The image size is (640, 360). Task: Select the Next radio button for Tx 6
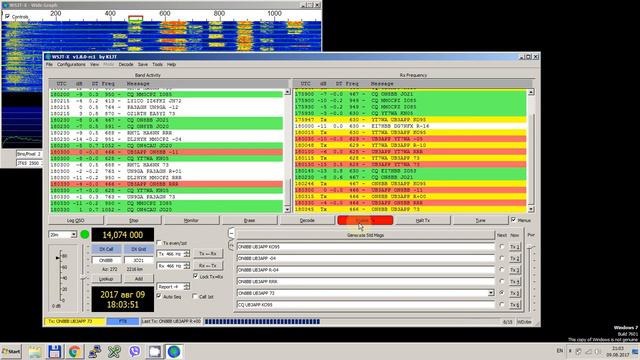502,304
